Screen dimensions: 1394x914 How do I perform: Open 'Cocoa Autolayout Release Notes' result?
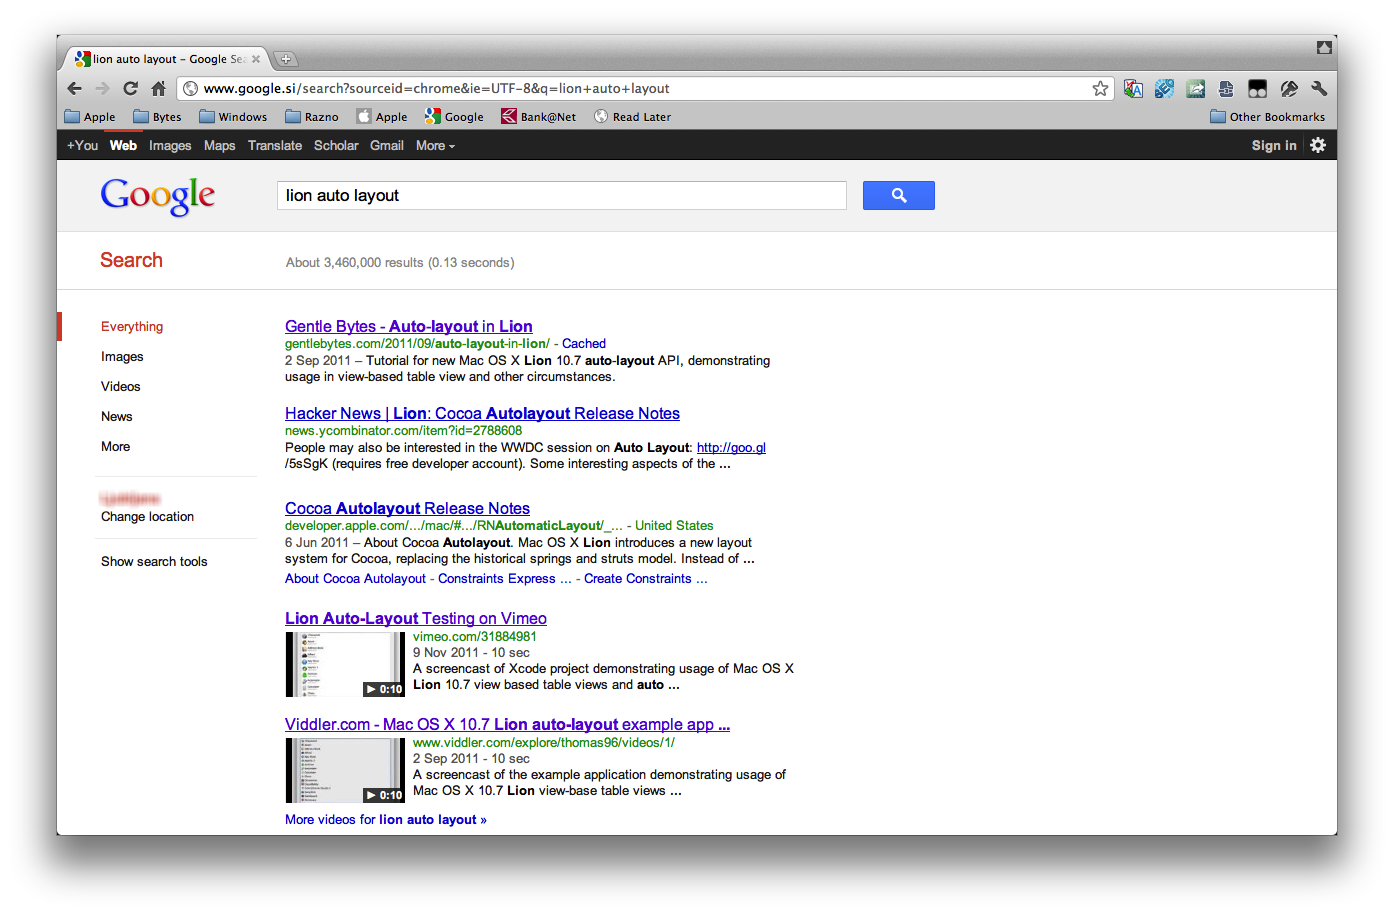coord(407,508)
